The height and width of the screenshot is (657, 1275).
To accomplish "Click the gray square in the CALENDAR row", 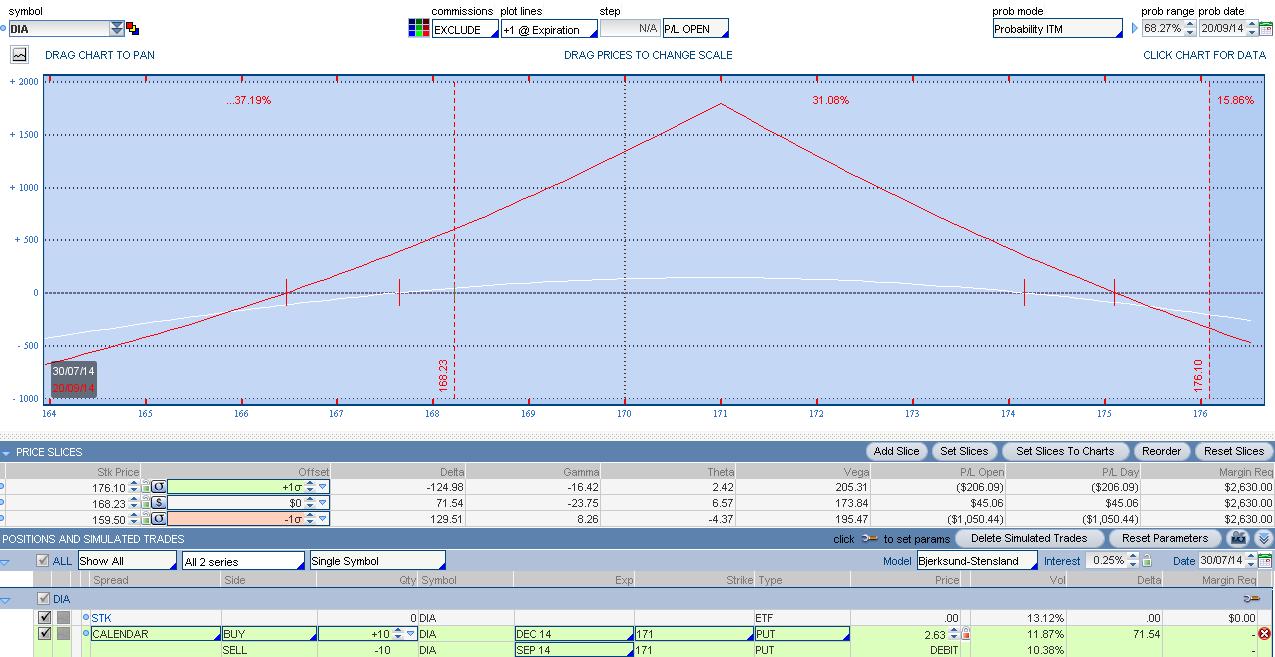I will [x=63, y=634].
